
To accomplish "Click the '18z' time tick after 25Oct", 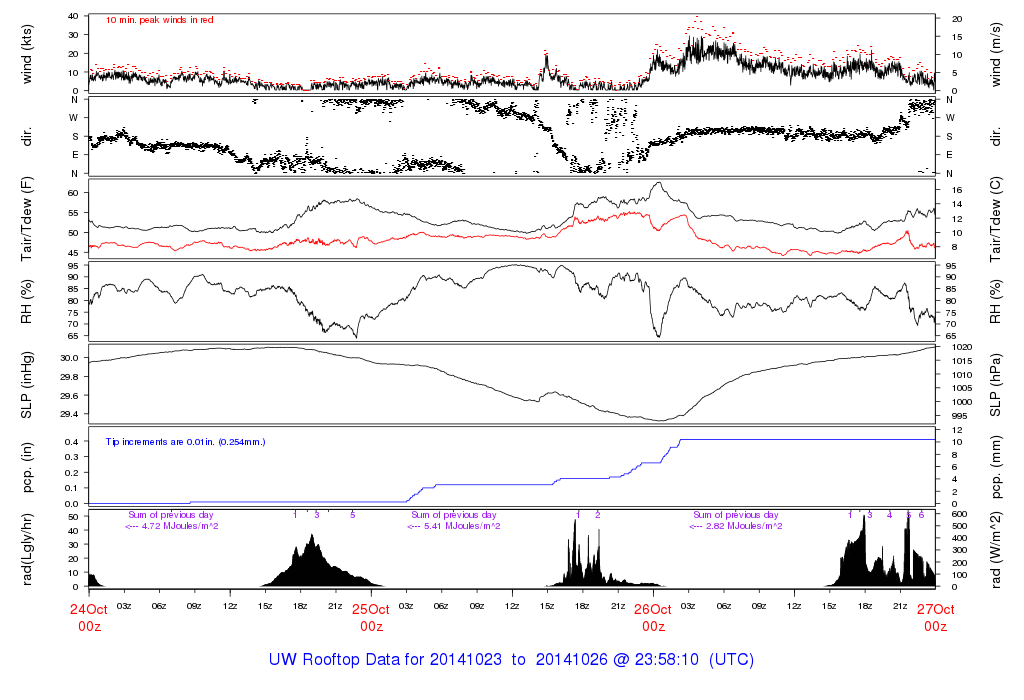I will (x=583, y=606).
